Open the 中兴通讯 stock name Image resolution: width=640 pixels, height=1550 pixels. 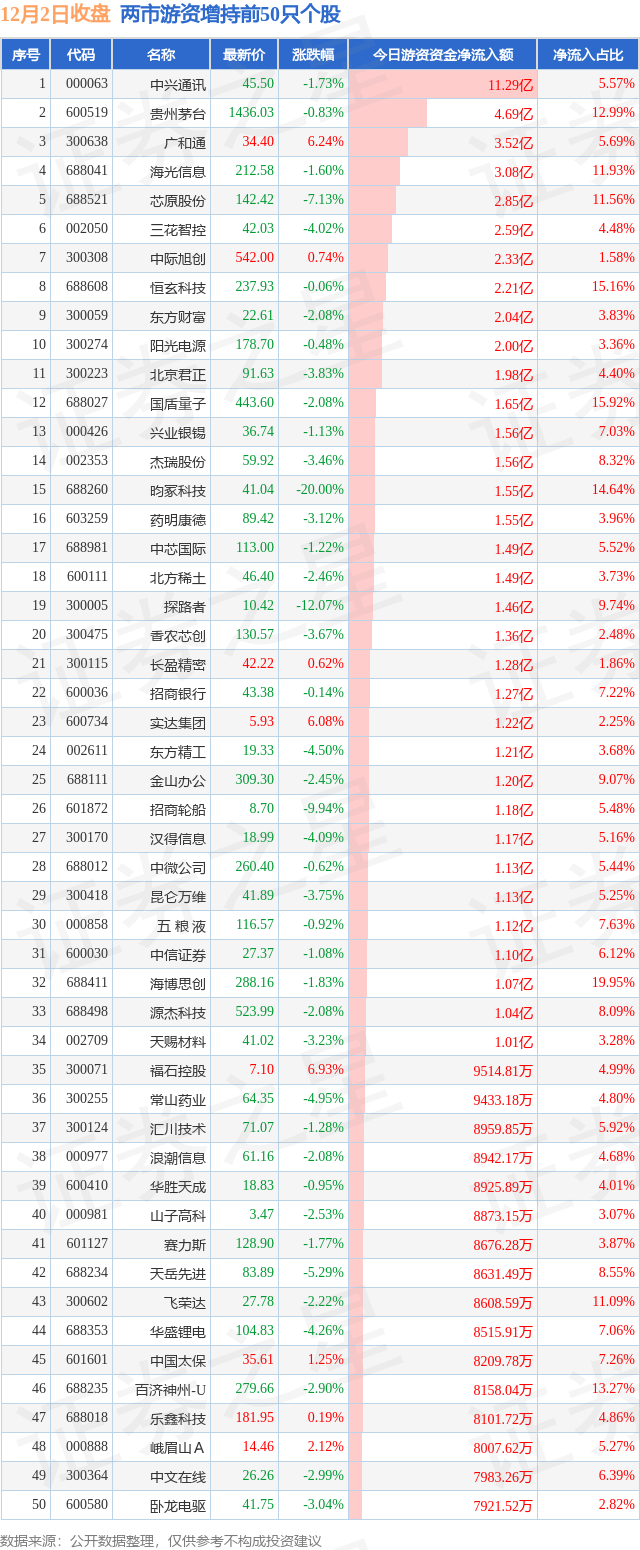[x=177, y=84]
